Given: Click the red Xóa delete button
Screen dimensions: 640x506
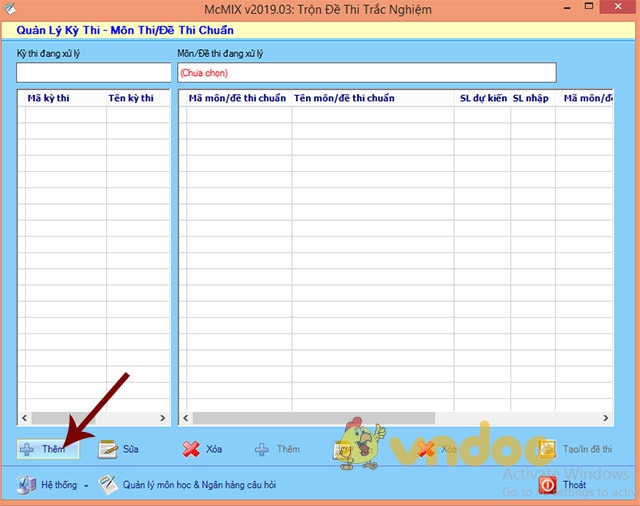Looking at the screenshot, I should tap(200, 449).
